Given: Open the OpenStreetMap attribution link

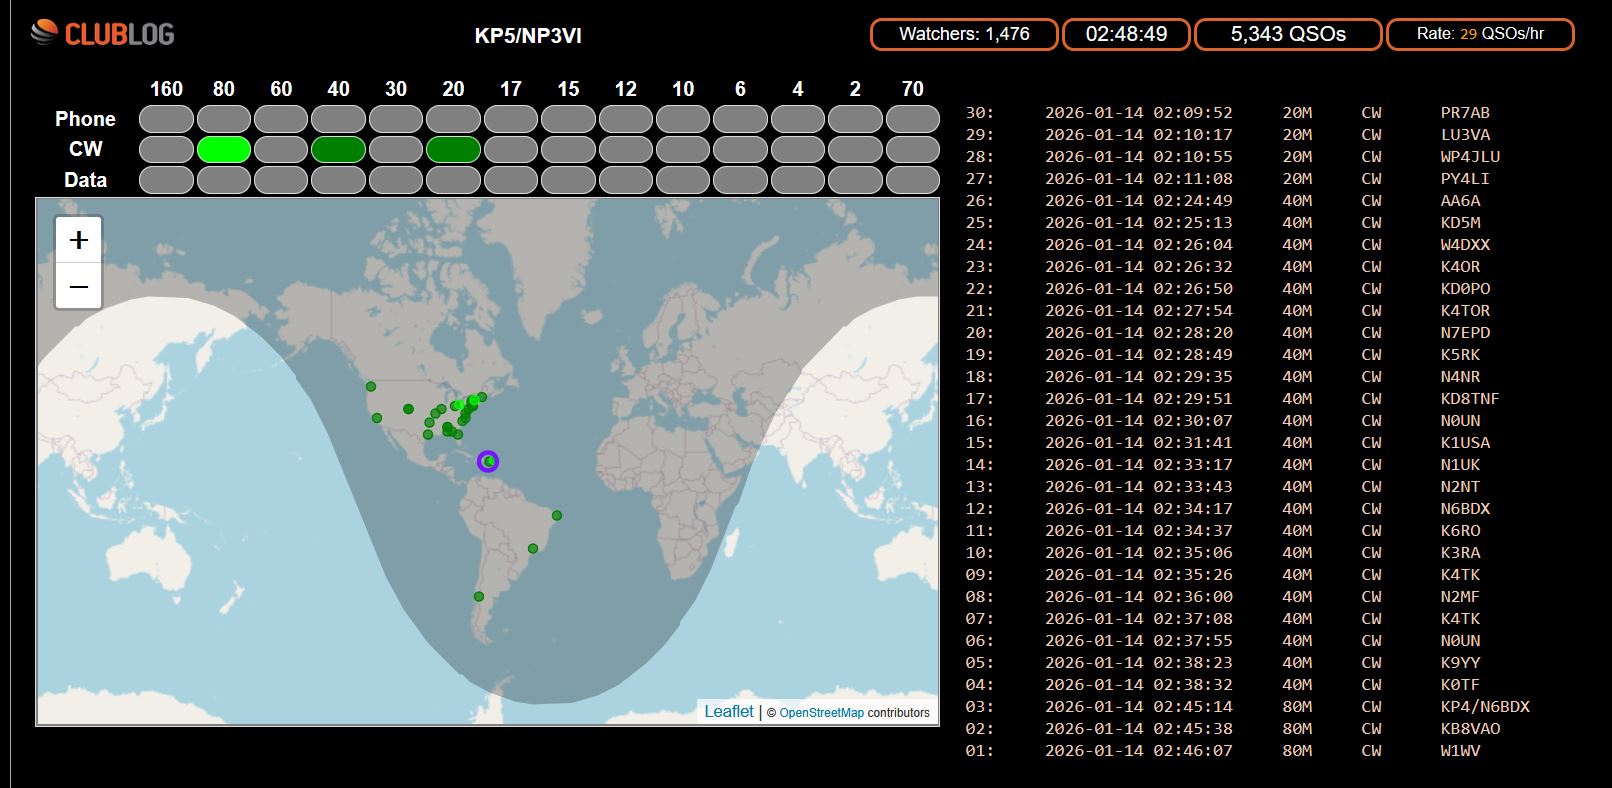Looking at the screenshot, I should click(x=821, y=713).
